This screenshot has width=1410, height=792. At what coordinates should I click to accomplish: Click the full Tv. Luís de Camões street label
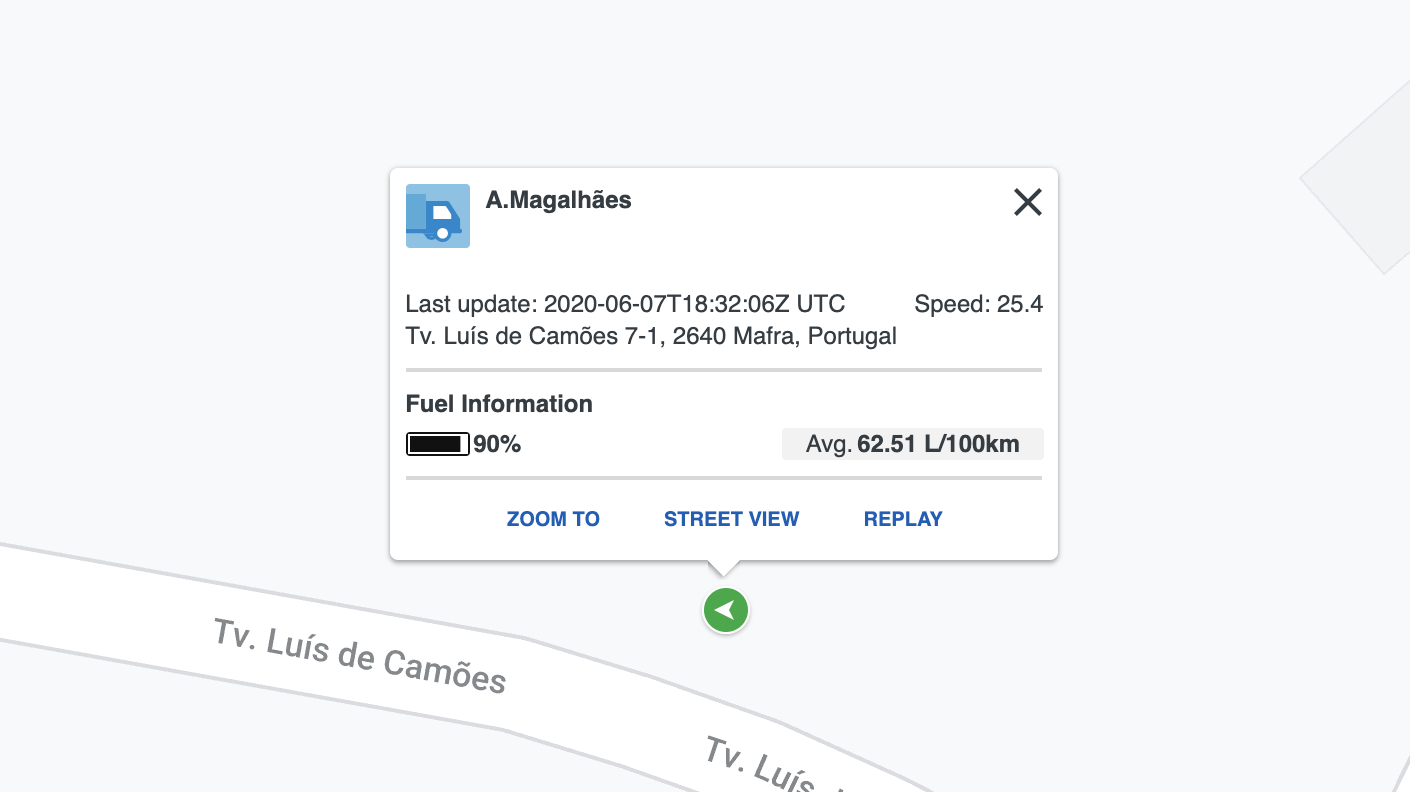360,656
